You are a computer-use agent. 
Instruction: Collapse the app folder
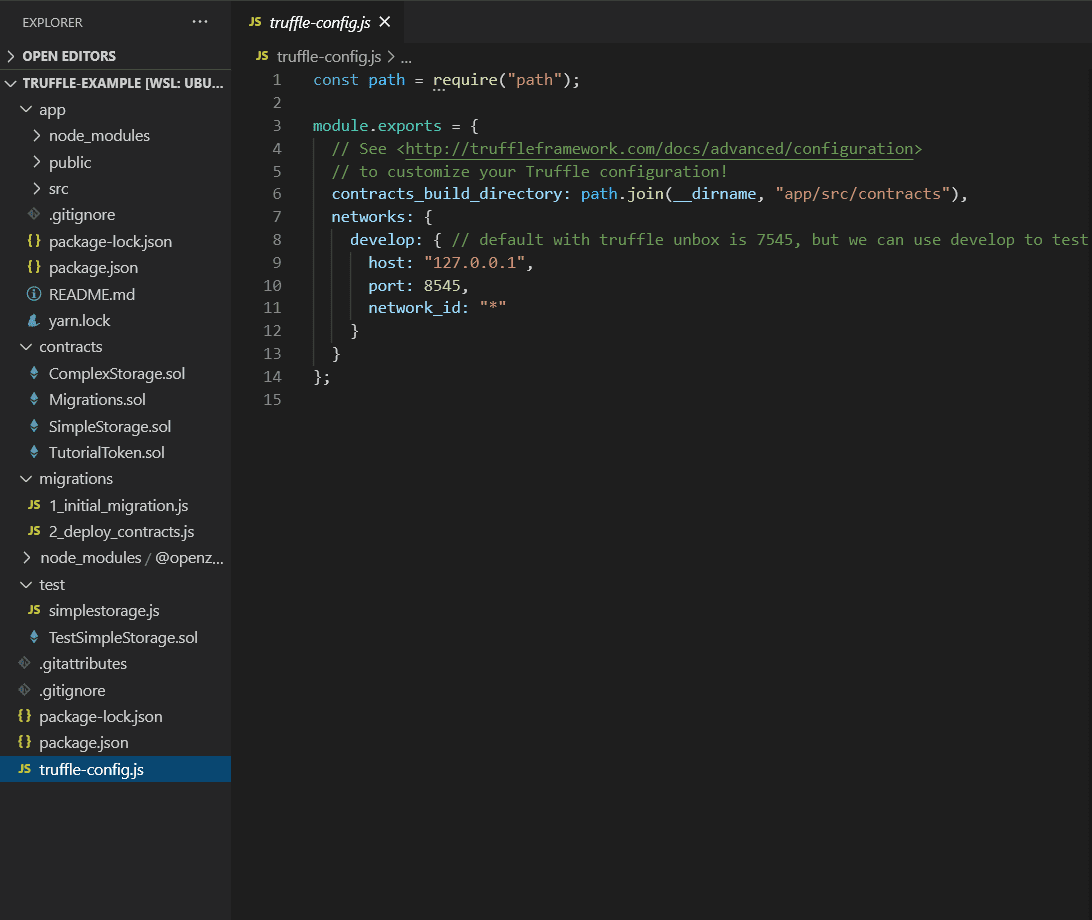pos(25,110)
